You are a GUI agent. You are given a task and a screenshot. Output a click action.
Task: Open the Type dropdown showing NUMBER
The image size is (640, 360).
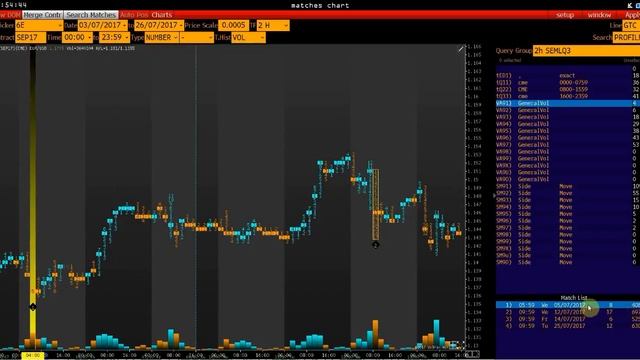point(162,38)
